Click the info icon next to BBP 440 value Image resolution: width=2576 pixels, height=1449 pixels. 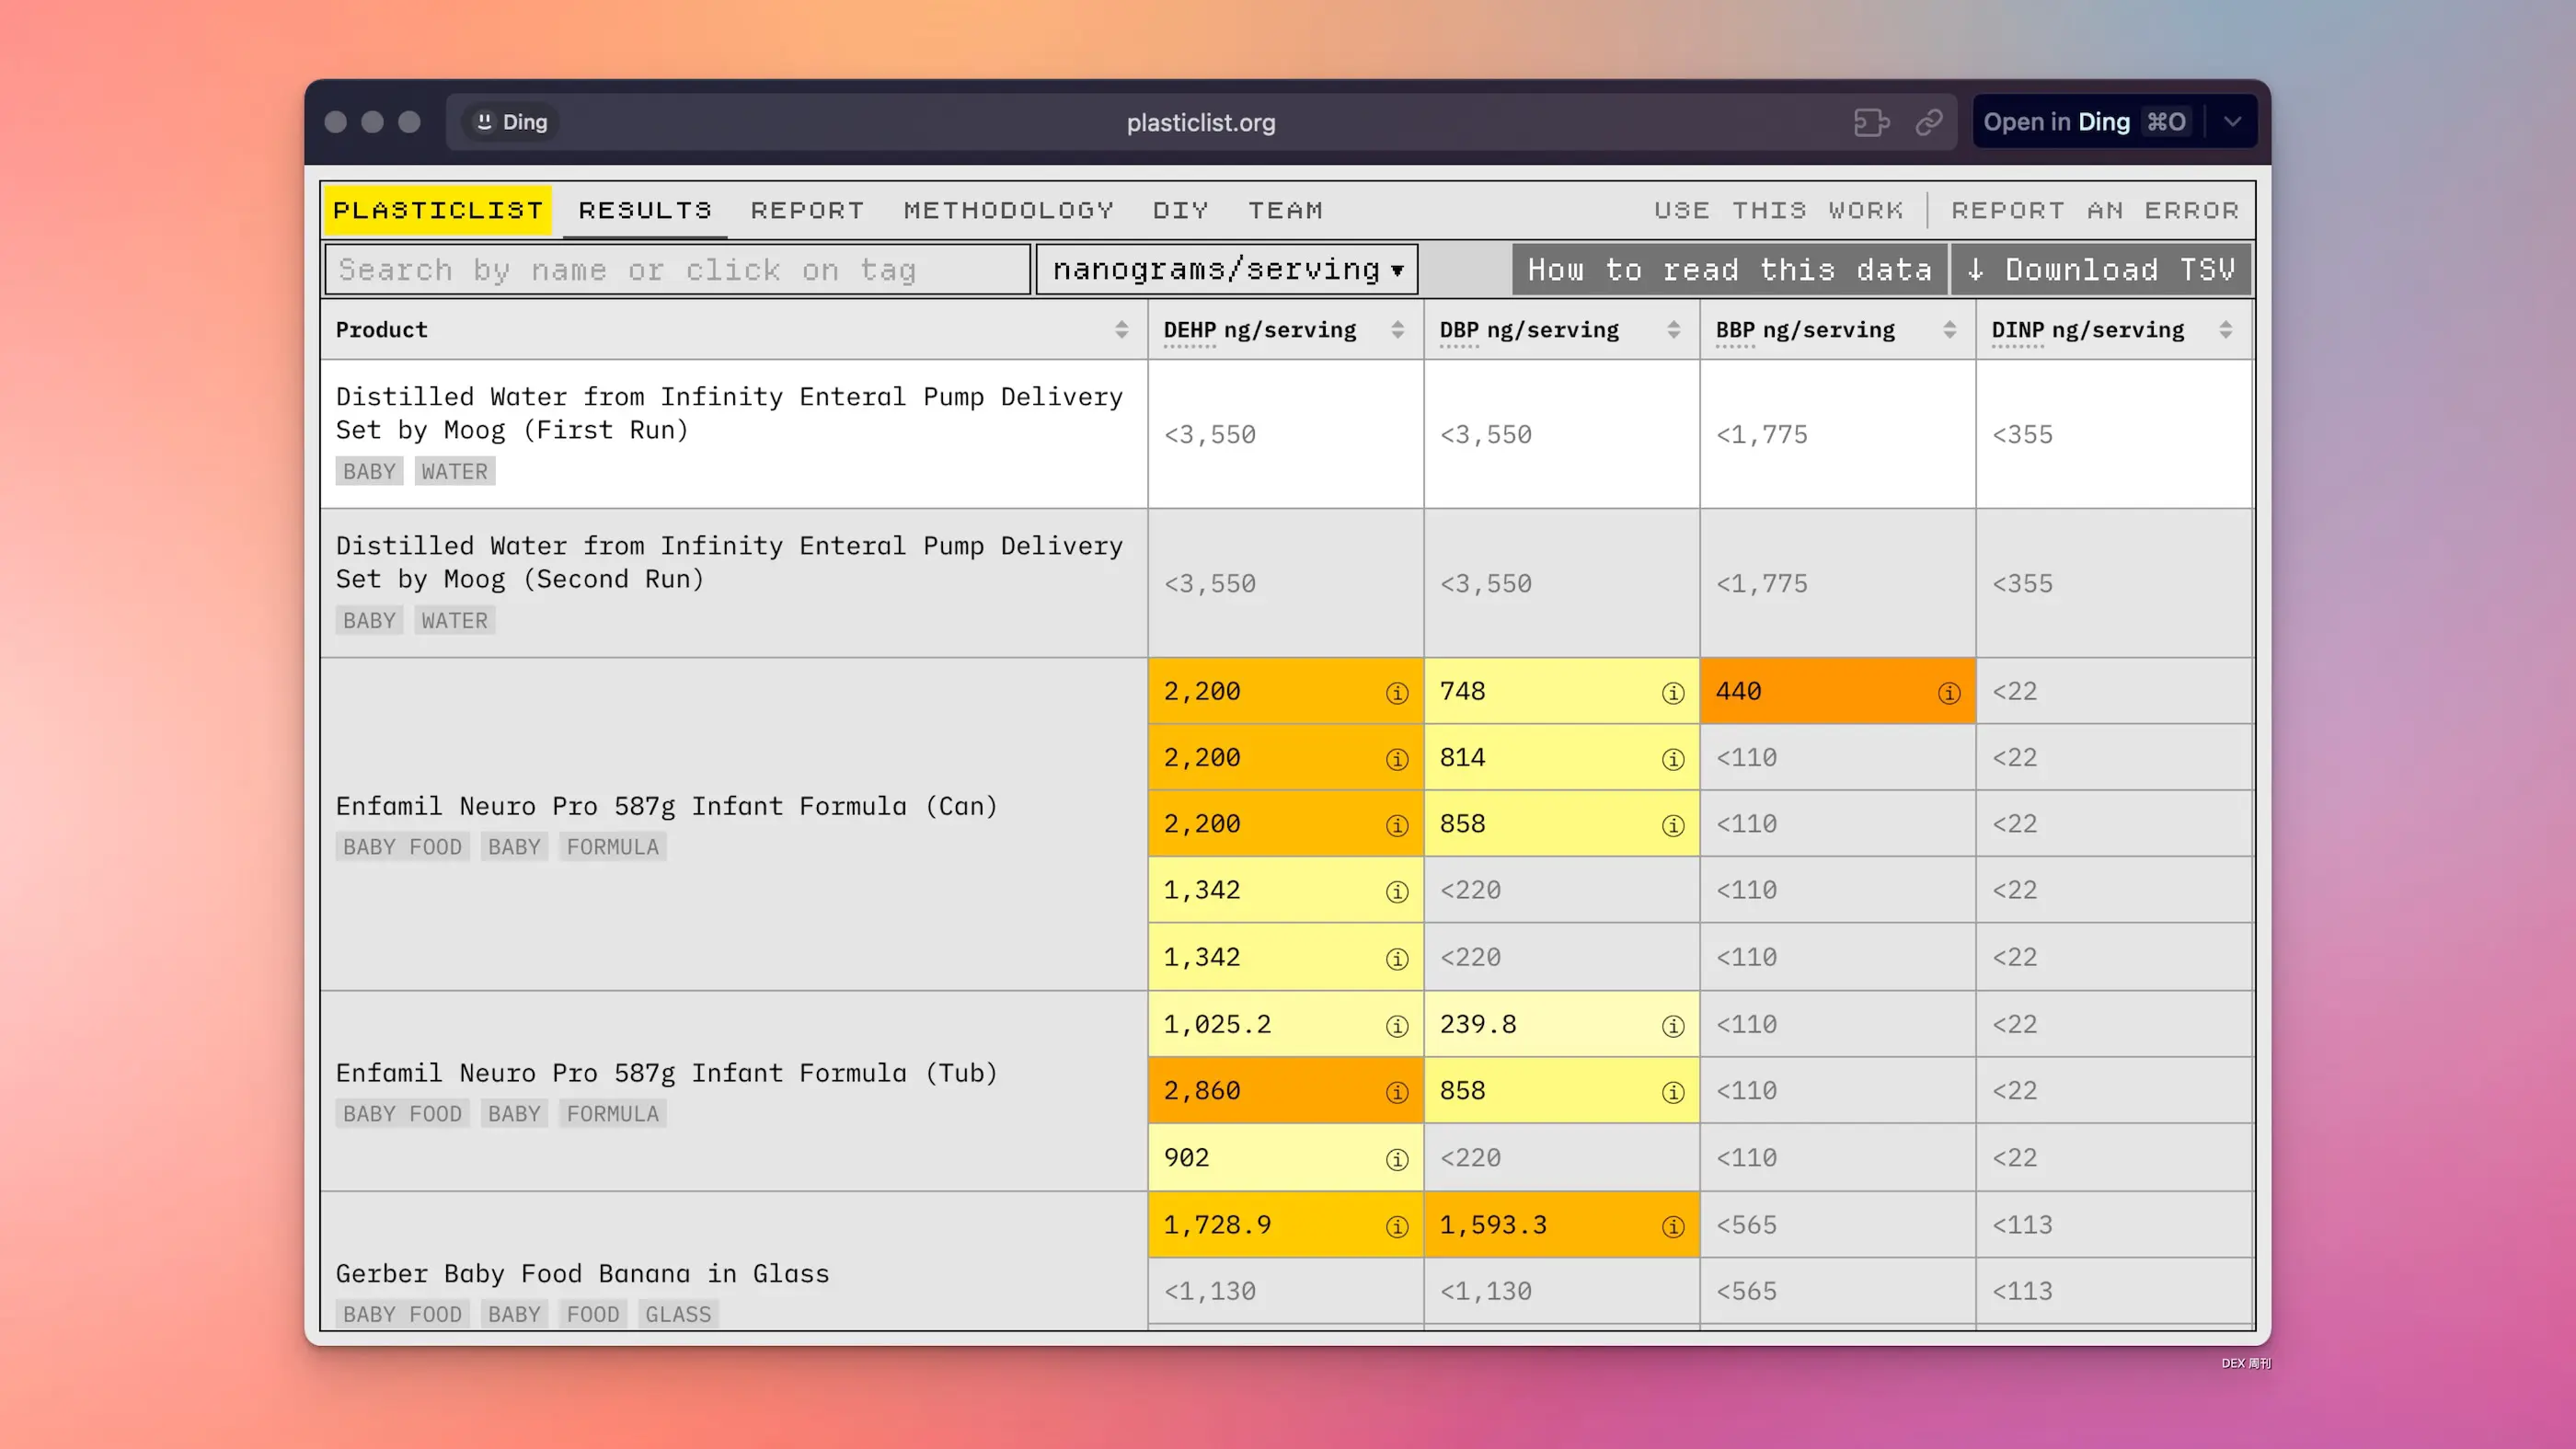pos(1948,692)
